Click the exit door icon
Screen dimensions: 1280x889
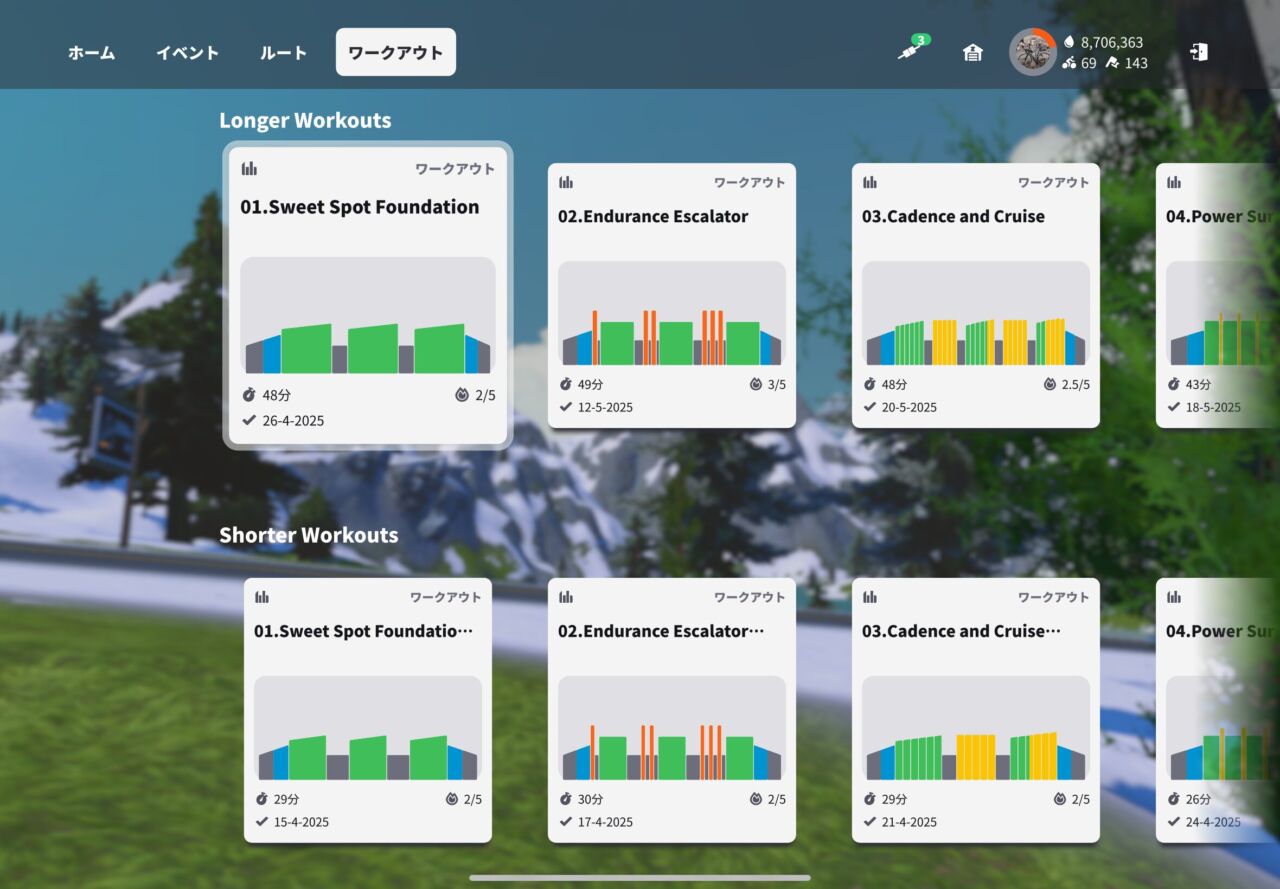click(1199, 52)
